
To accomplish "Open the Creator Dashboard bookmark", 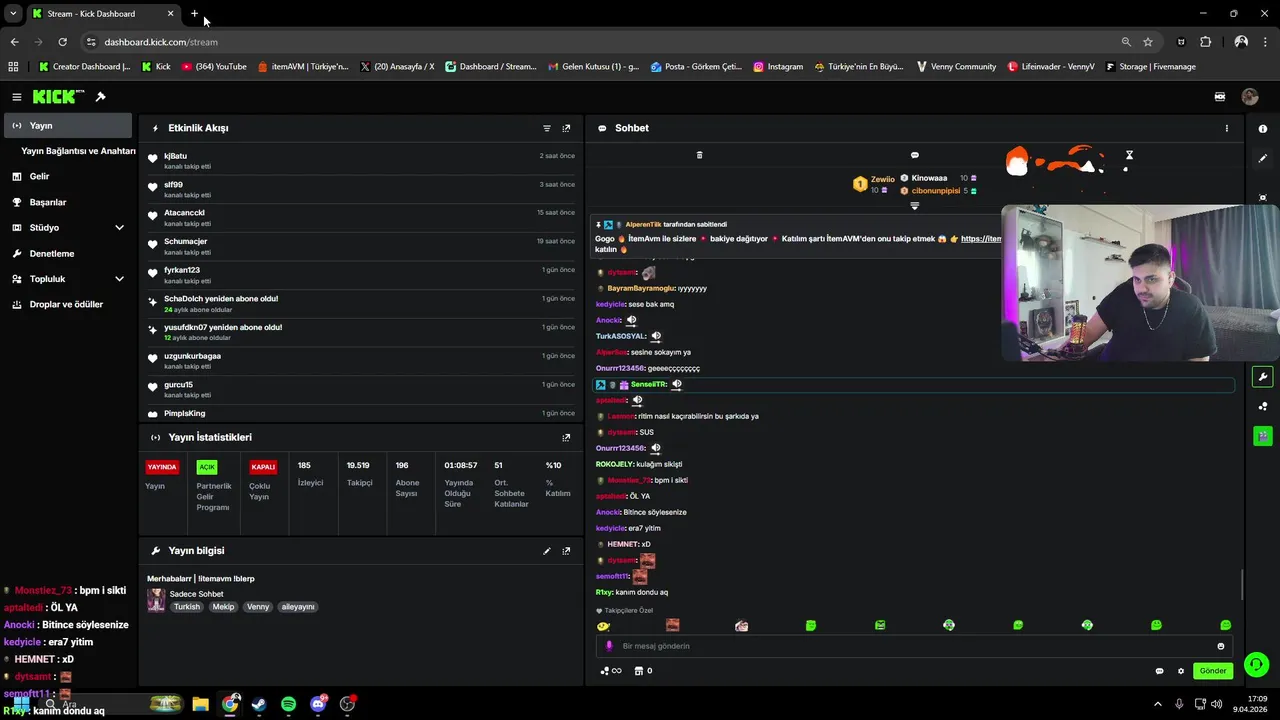I will tap(84, 67).
